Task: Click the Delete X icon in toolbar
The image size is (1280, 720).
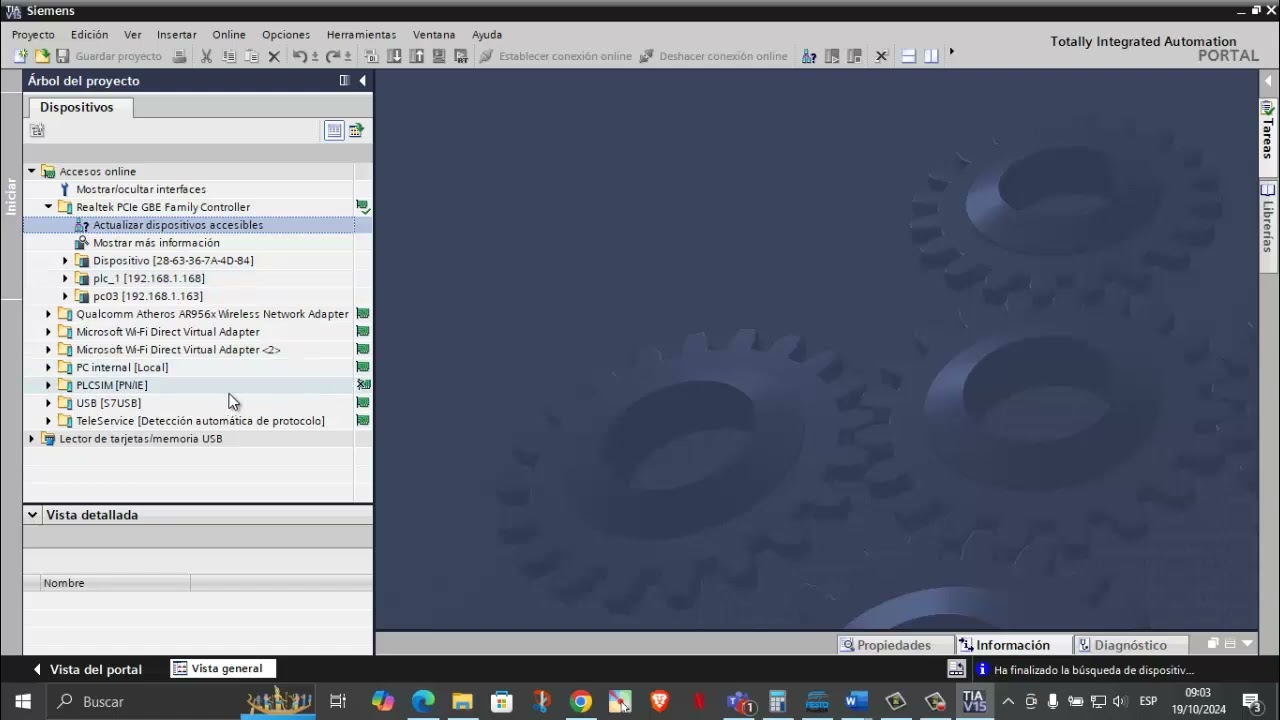Action: 274,56
